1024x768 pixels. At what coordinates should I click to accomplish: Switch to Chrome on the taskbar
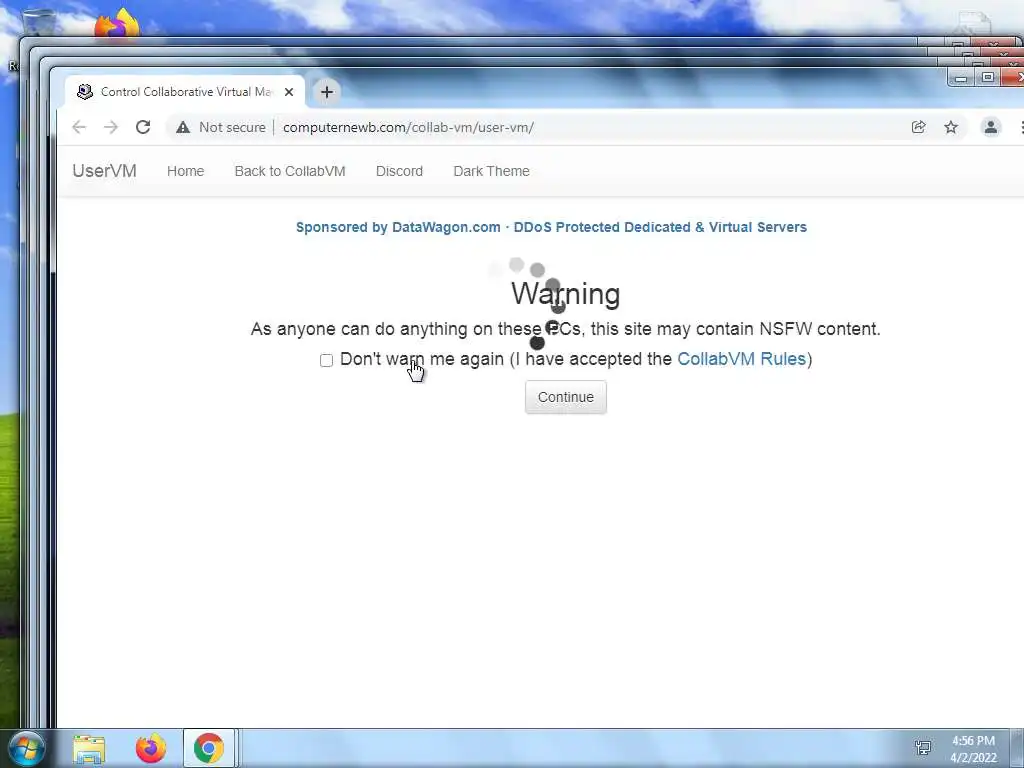click(x=208, y=748)
